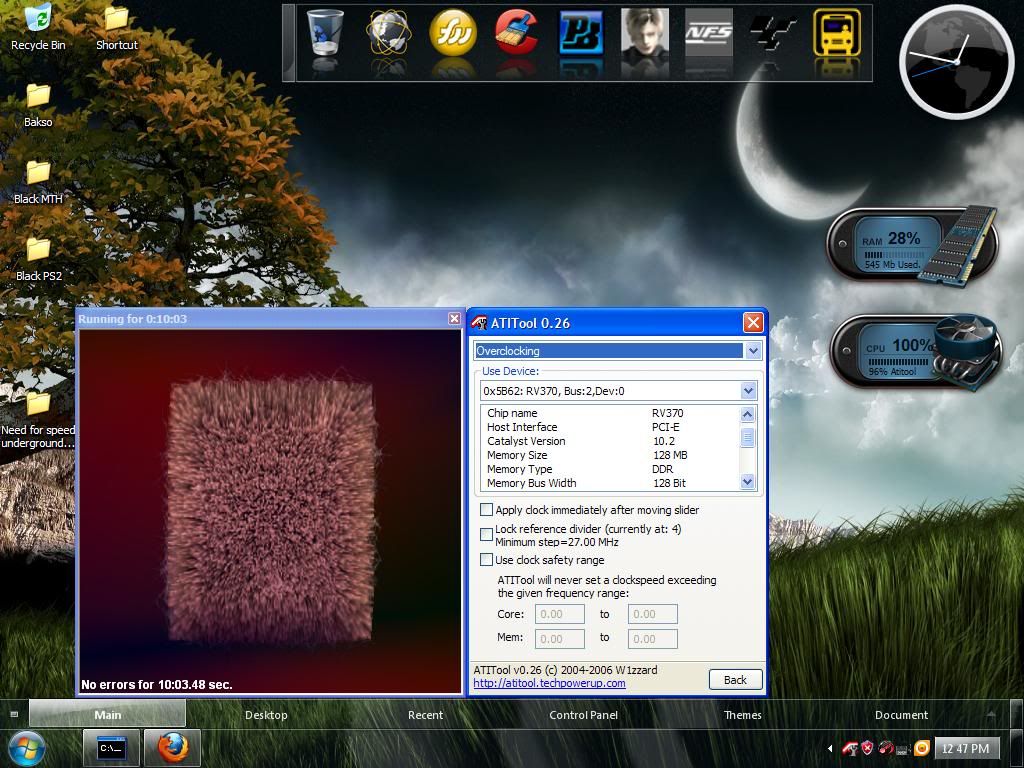
Task: Click the Memory Bus Width 128 Bit row
Action: pos(611,483)
